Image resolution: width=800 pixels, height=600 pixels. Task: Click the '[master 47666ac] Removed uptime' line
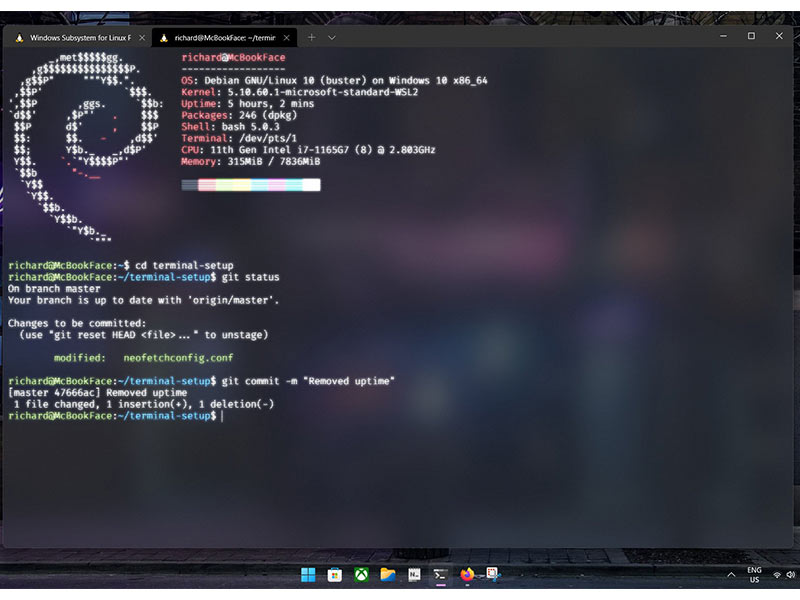click(x=97, y=392)
